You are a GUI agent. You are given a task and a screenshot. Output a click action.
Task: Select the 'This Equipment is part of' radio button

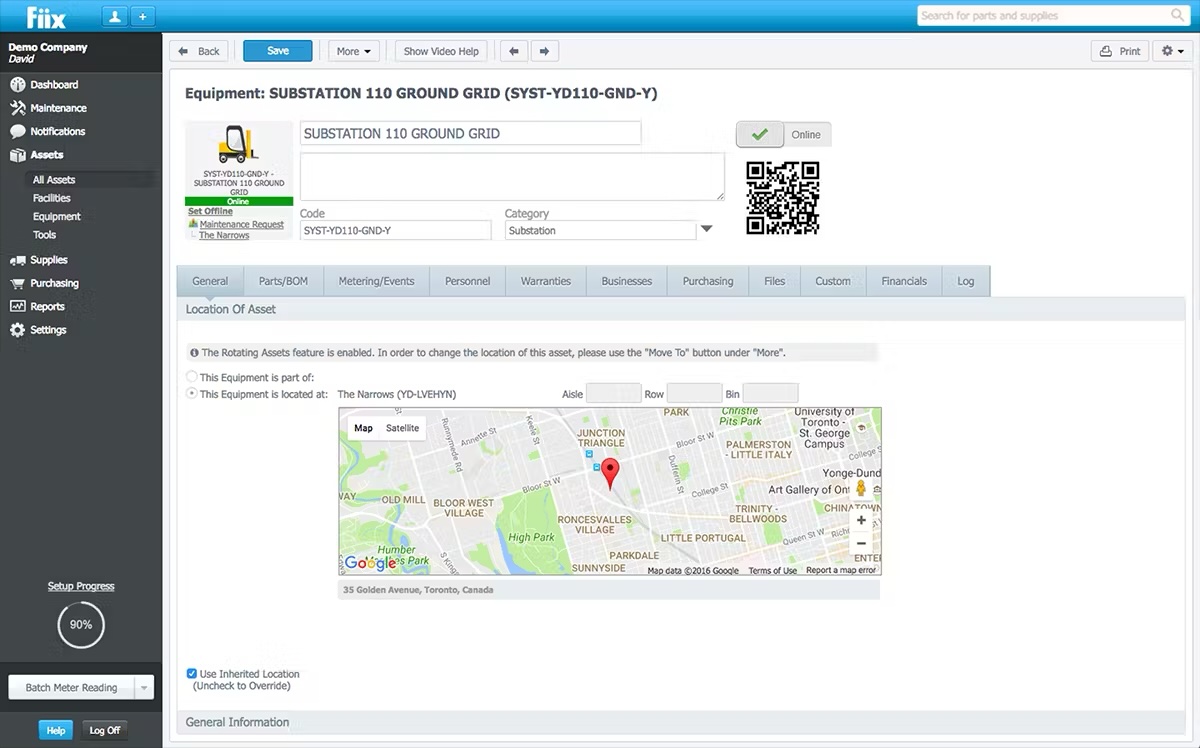[191, 376]
